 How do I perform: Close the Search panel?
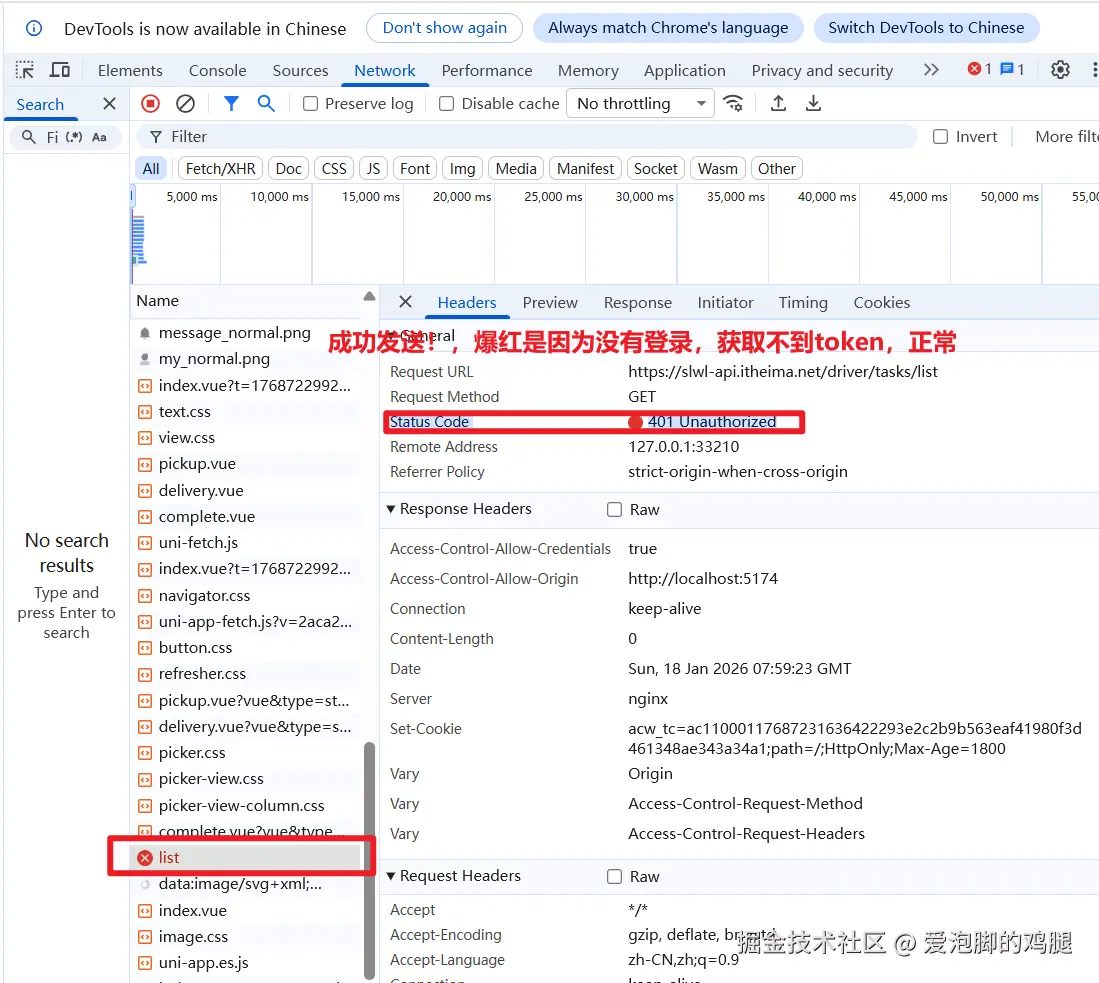tap(109, 104)
